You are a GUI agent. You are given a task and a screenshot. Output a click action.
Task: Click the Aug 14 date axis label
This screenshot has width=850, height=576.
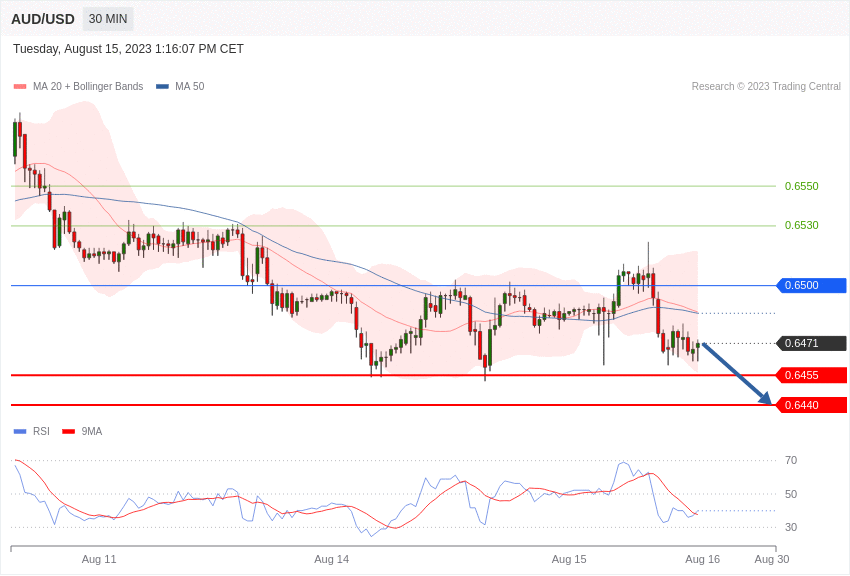332,559
